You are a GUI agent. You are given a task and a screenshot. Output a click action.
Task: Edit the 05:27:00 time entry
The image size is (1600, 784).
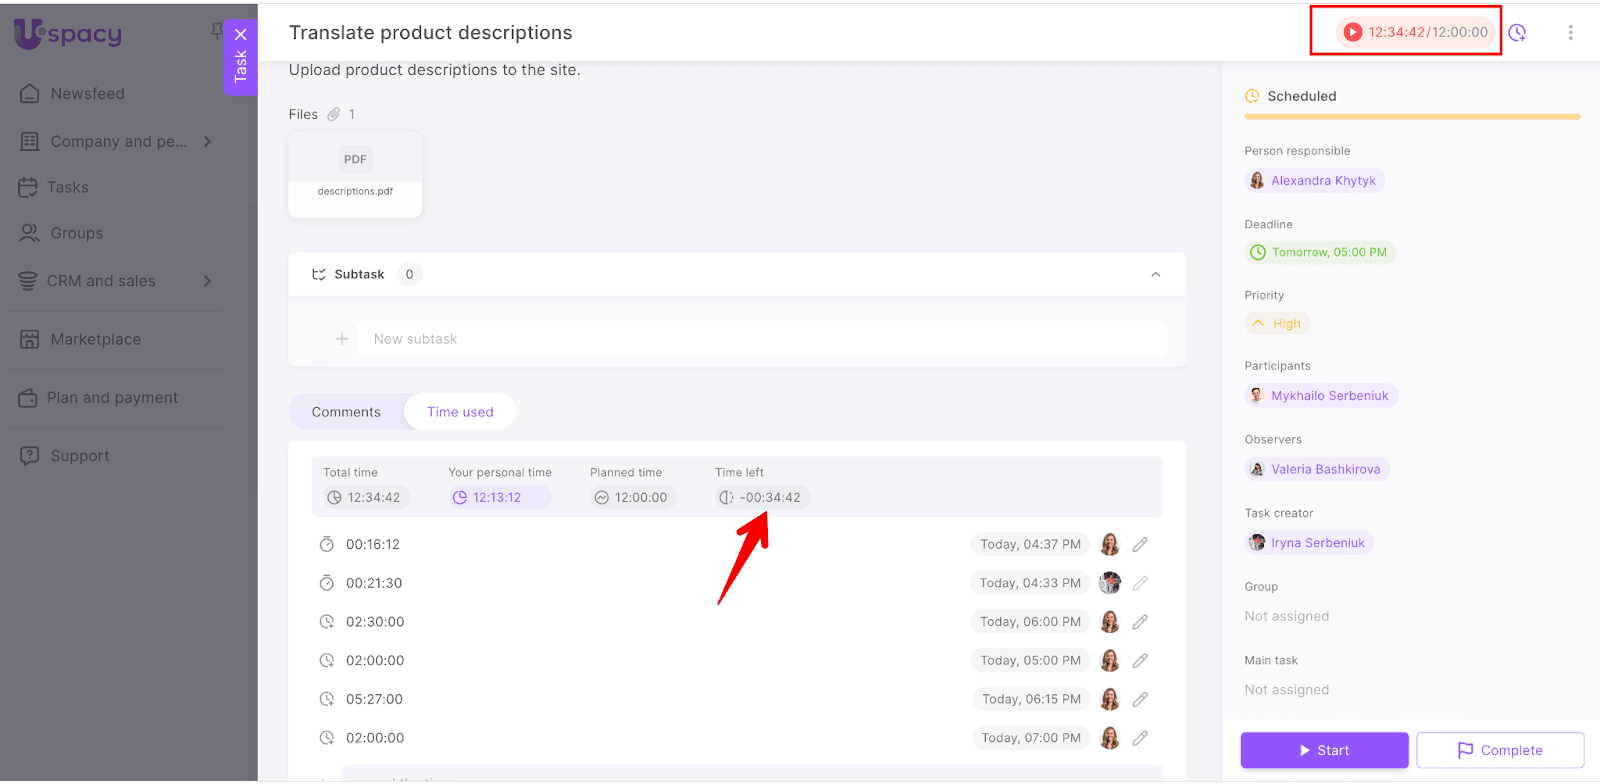pos(1140,700)
